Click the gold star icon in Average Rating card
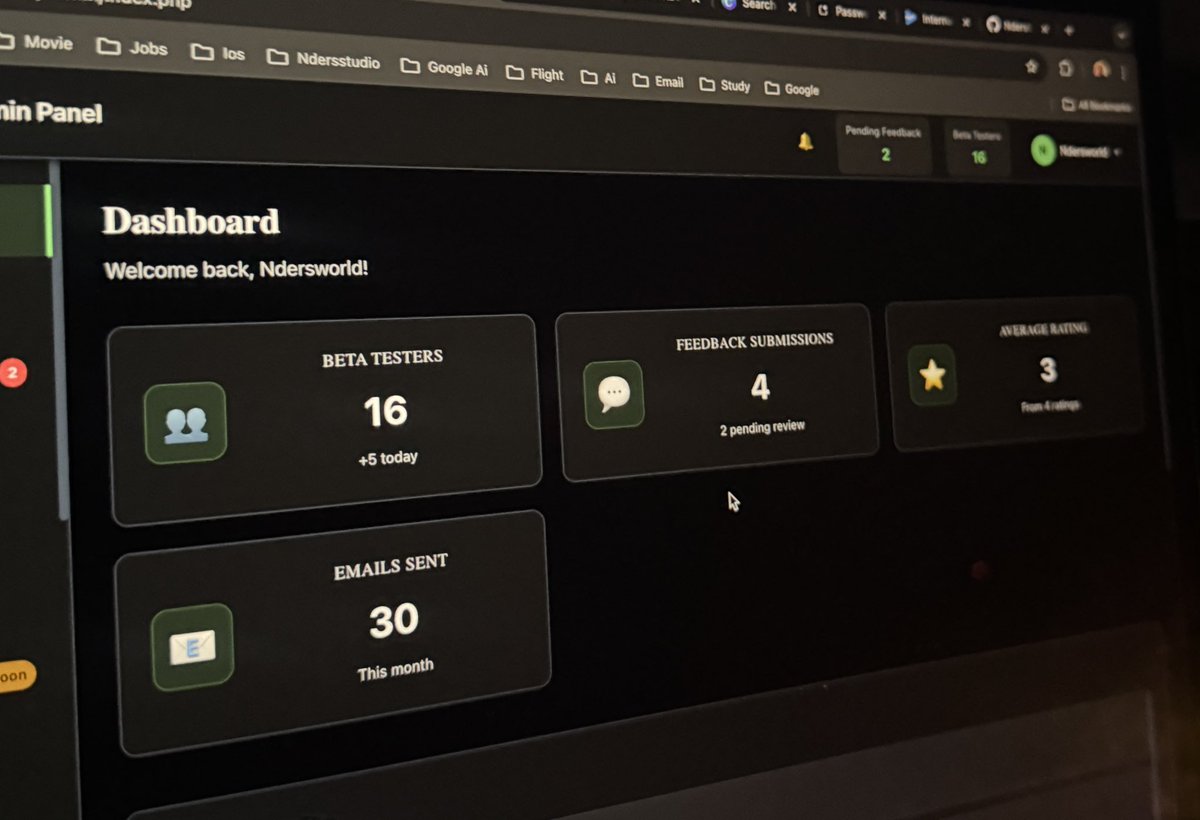Viewport: 1200px width, 820px height. [x=932, y=376]
